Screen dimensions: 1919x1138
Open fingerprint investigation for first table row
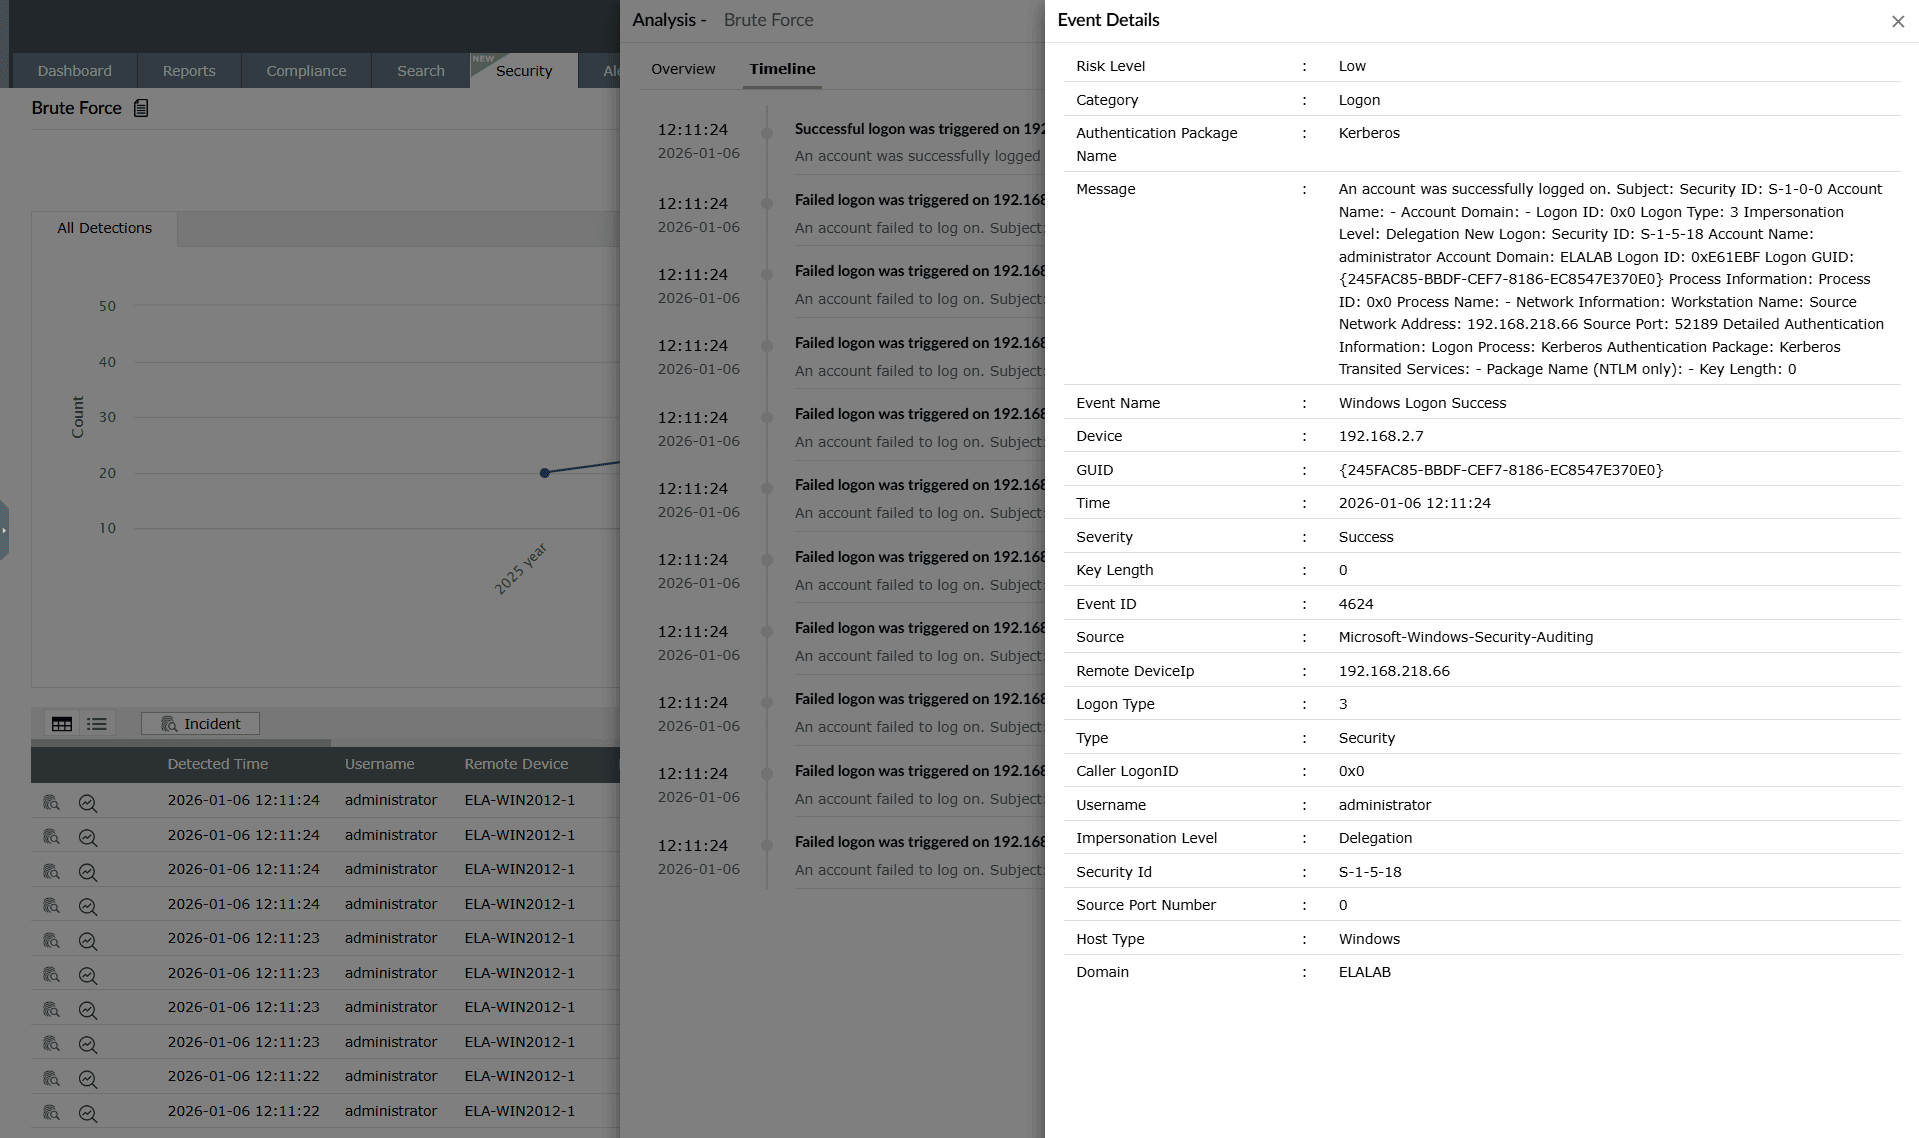(x=51, y=802)
